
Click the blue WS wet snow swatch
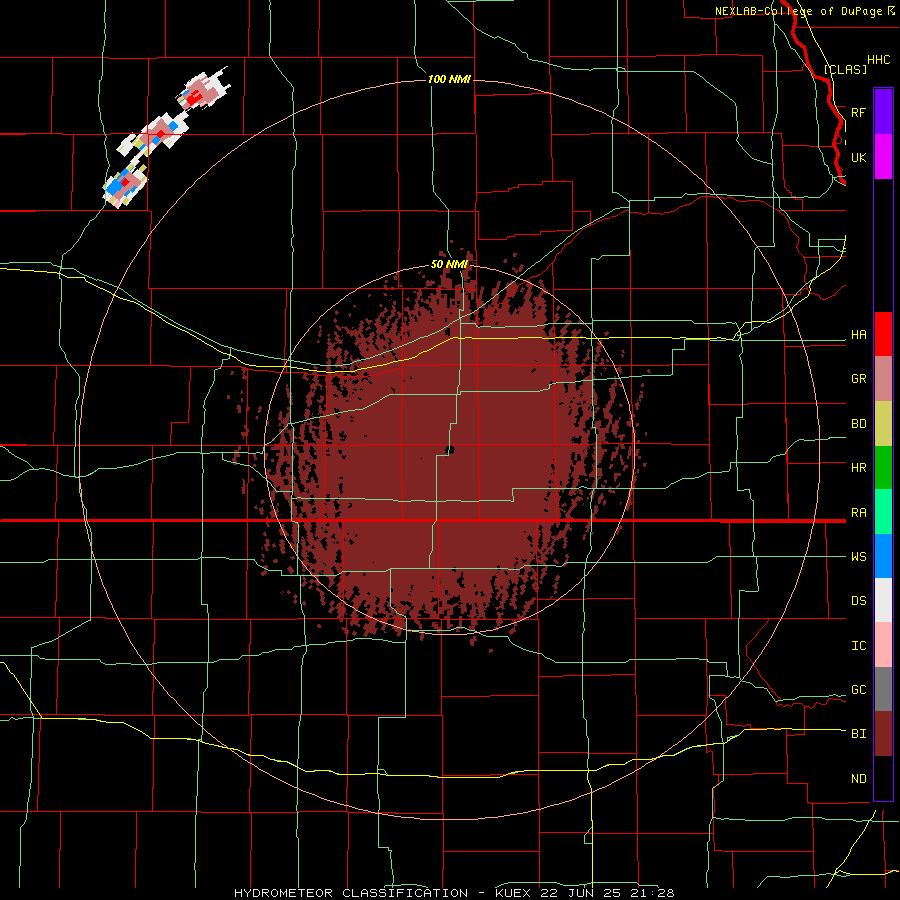coord(883,556)
